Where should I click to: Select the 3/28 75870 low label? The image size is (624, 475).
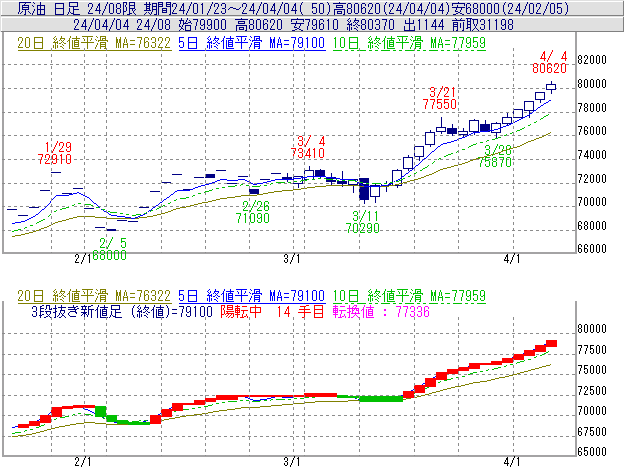click(x=495, y=156)
